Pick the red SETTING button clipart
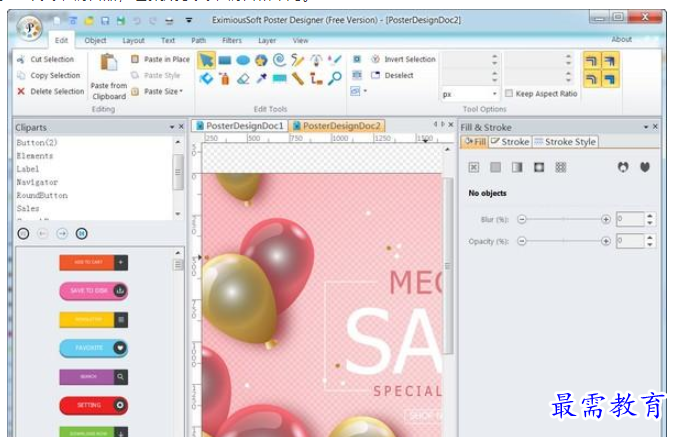Viewport: 673px width, 437px height. [94, 405]
